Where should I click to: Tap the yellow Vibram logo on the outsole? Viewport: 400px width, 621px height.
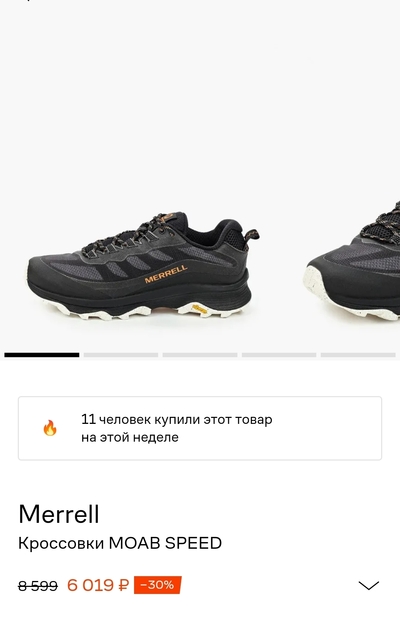point(200,309)
